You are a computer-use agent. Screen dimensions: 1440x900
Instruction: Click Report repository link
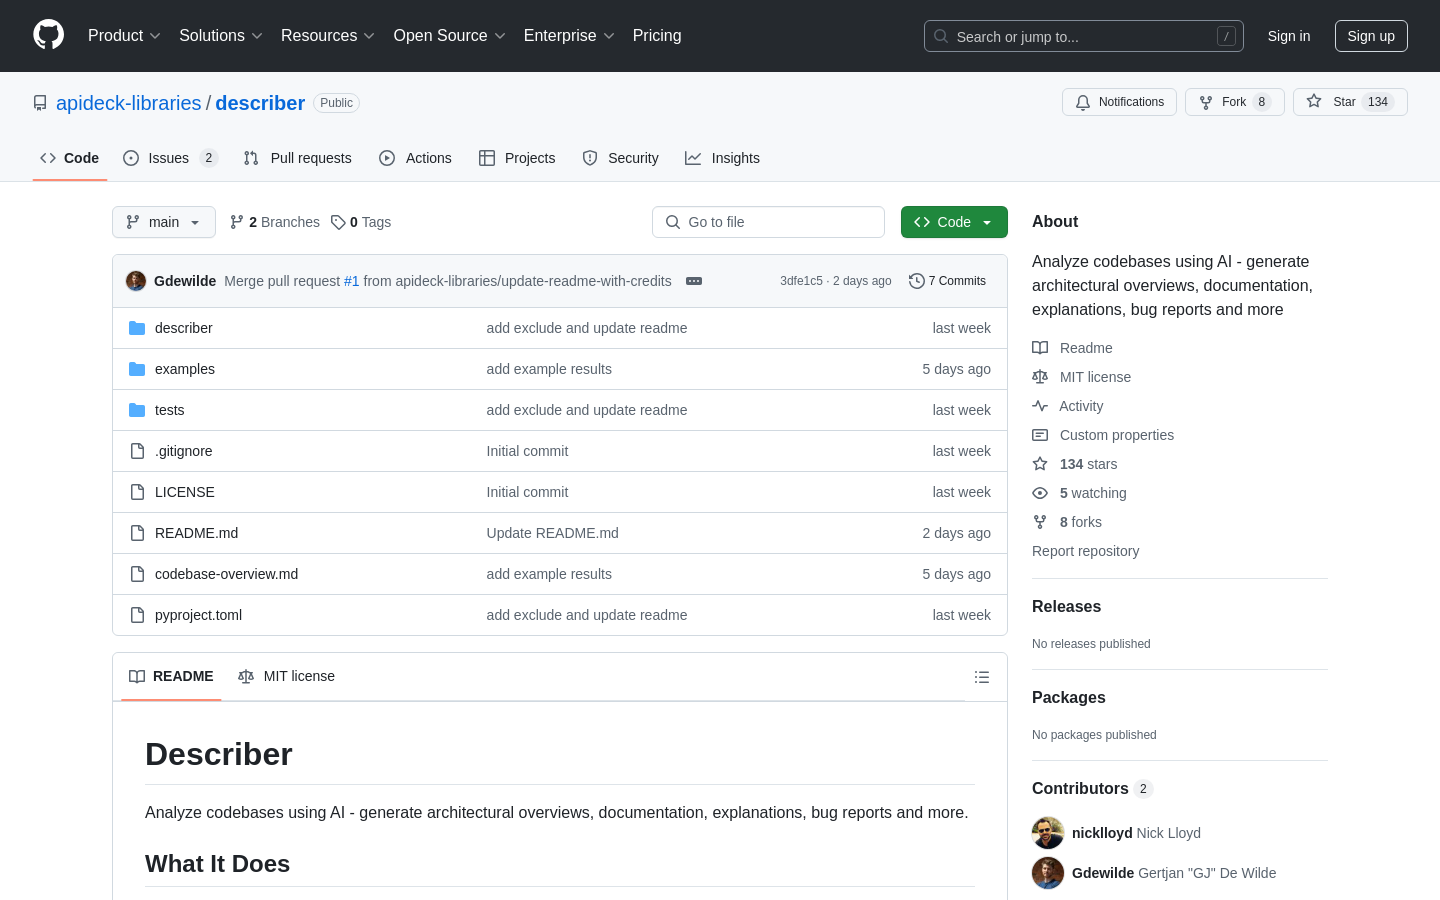click(1085, 551)
